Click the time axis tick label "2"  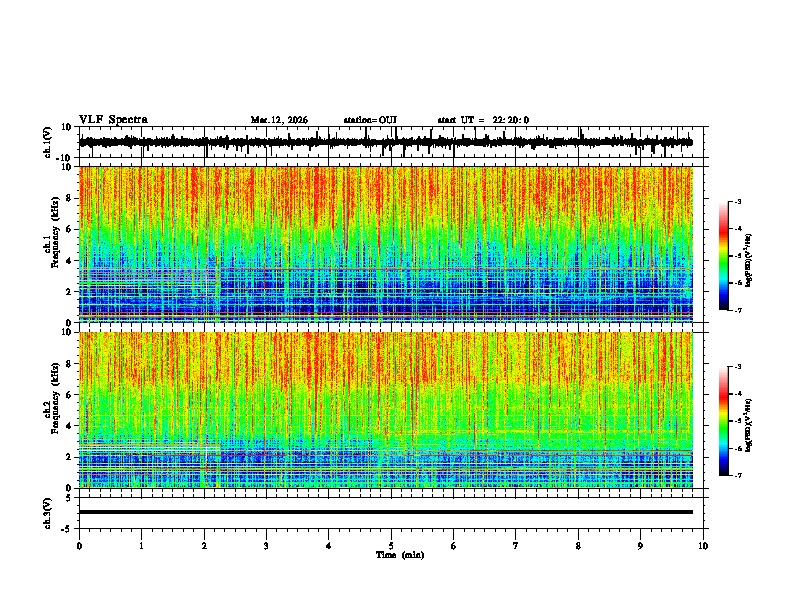click(x=204, y=546)
